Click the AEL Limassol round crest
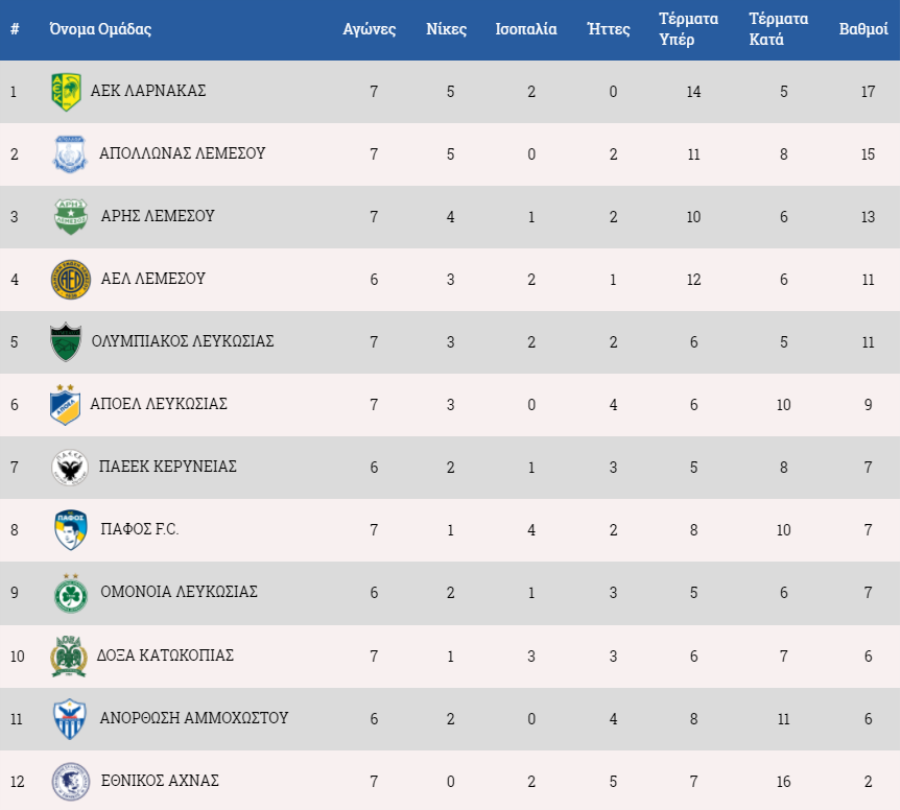Image resolution: width=900 pixels, height=810 pixels. [x=71, y=280]
